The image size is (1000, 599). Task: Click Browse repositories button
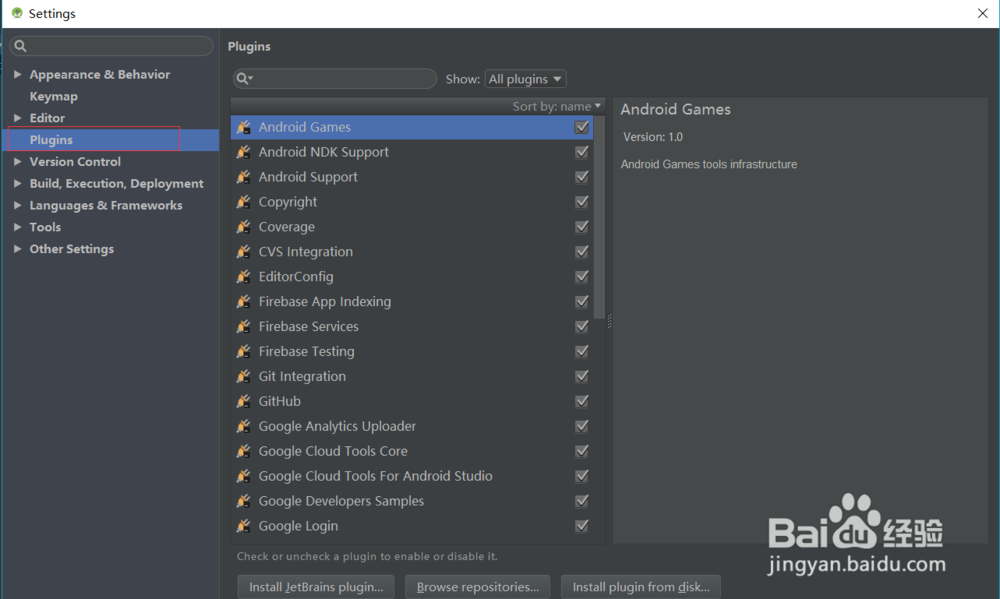click(478, 587)
